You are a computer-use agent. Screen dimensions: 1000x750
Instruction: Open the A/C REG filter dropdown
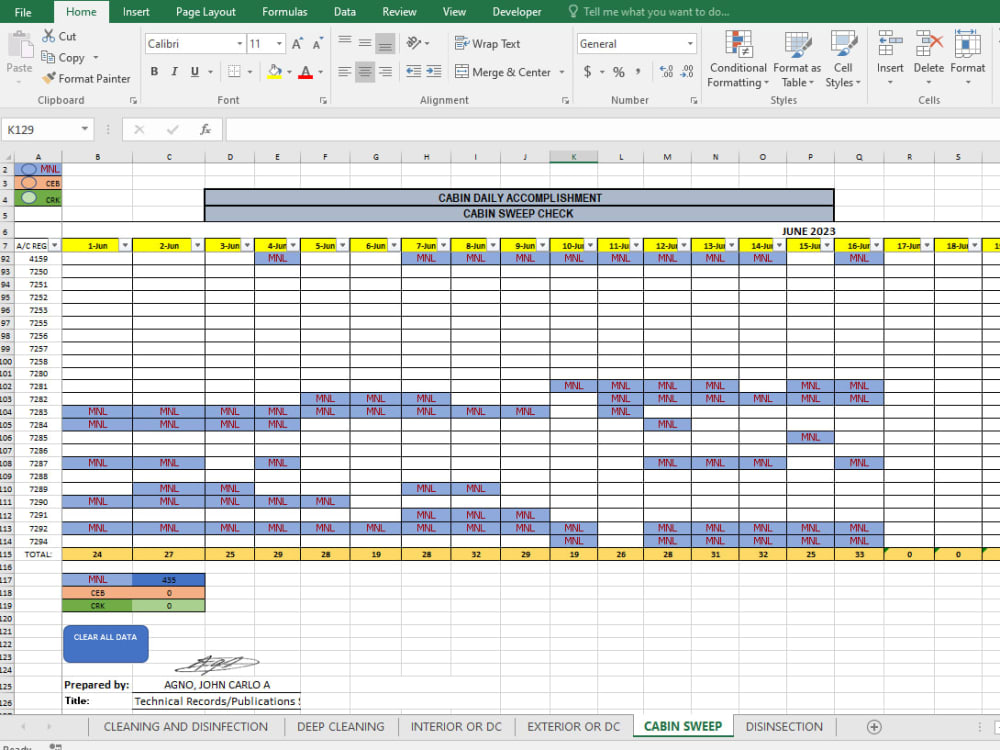point(55,246)
